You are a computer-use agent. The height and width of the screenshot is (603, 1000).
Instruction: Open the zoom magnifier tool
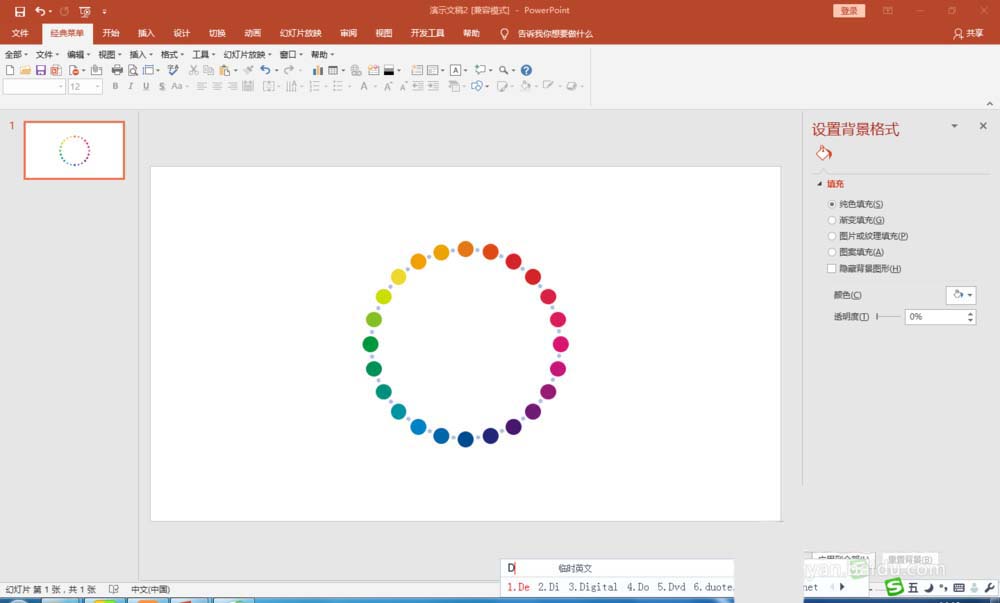click(x=504, y=70)
